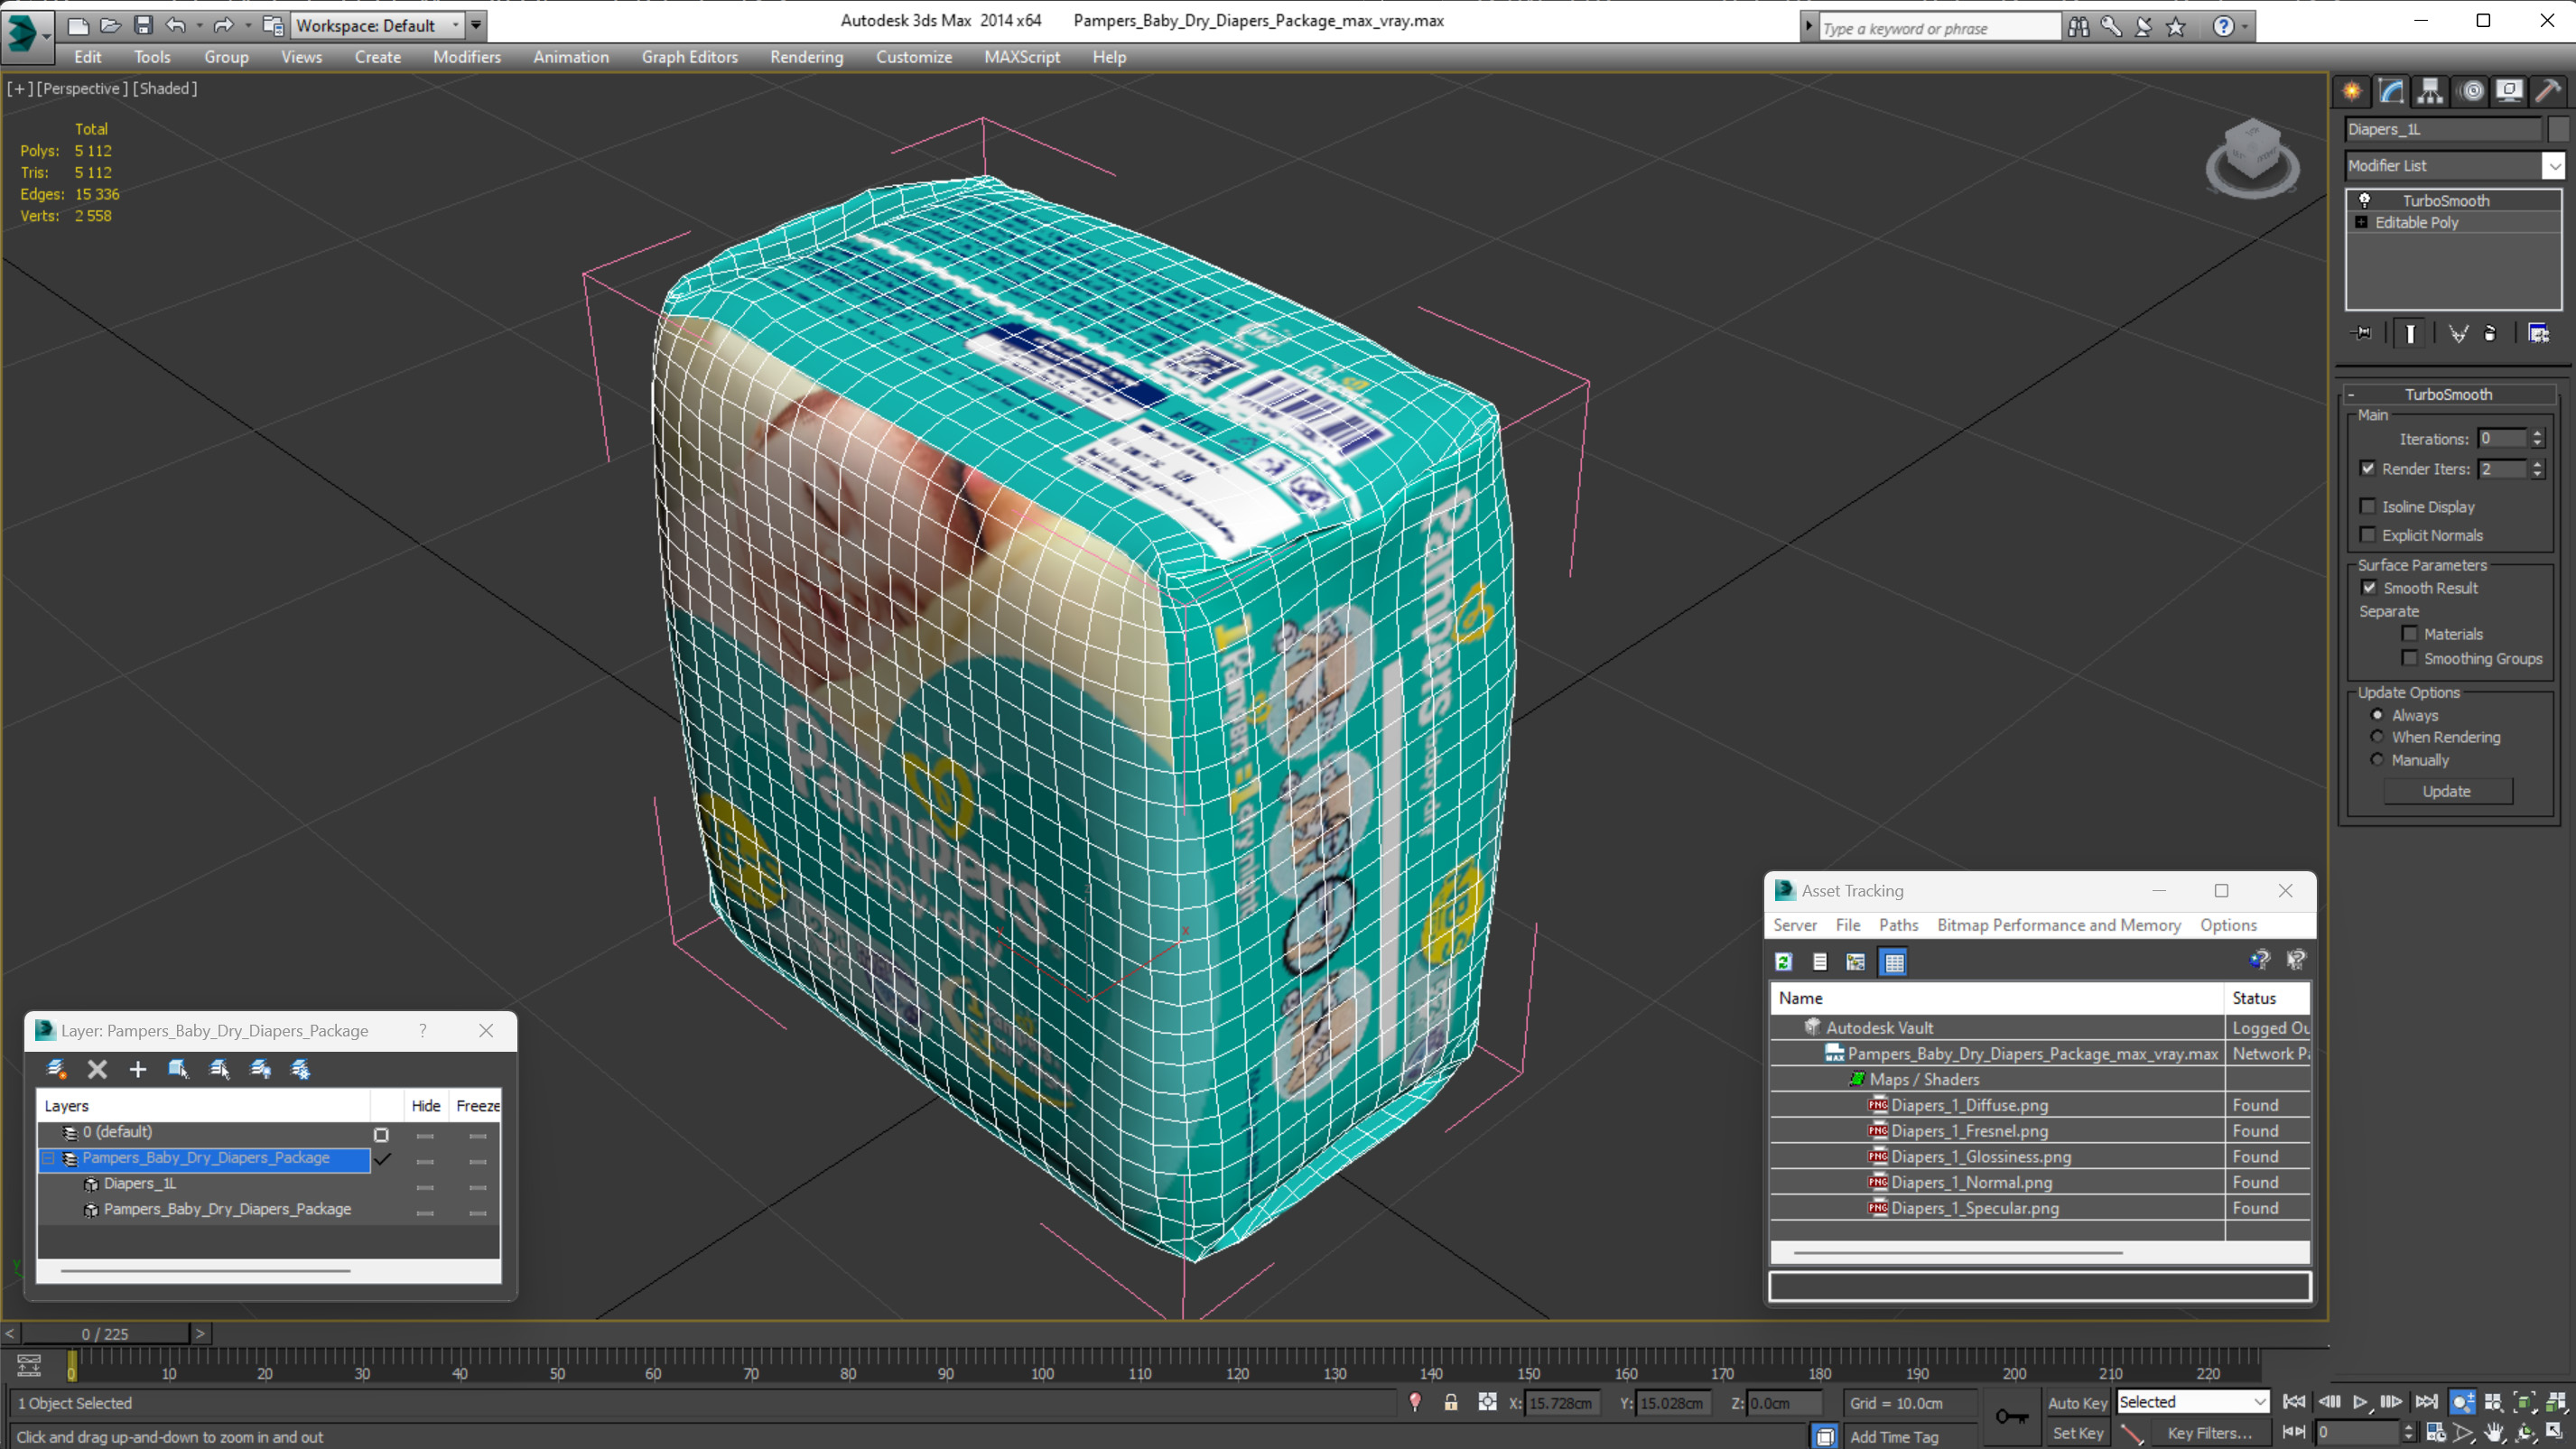2576x1449 pixels.
Task: Delete highlighted layer using X icon
Action: (97, 1069)
